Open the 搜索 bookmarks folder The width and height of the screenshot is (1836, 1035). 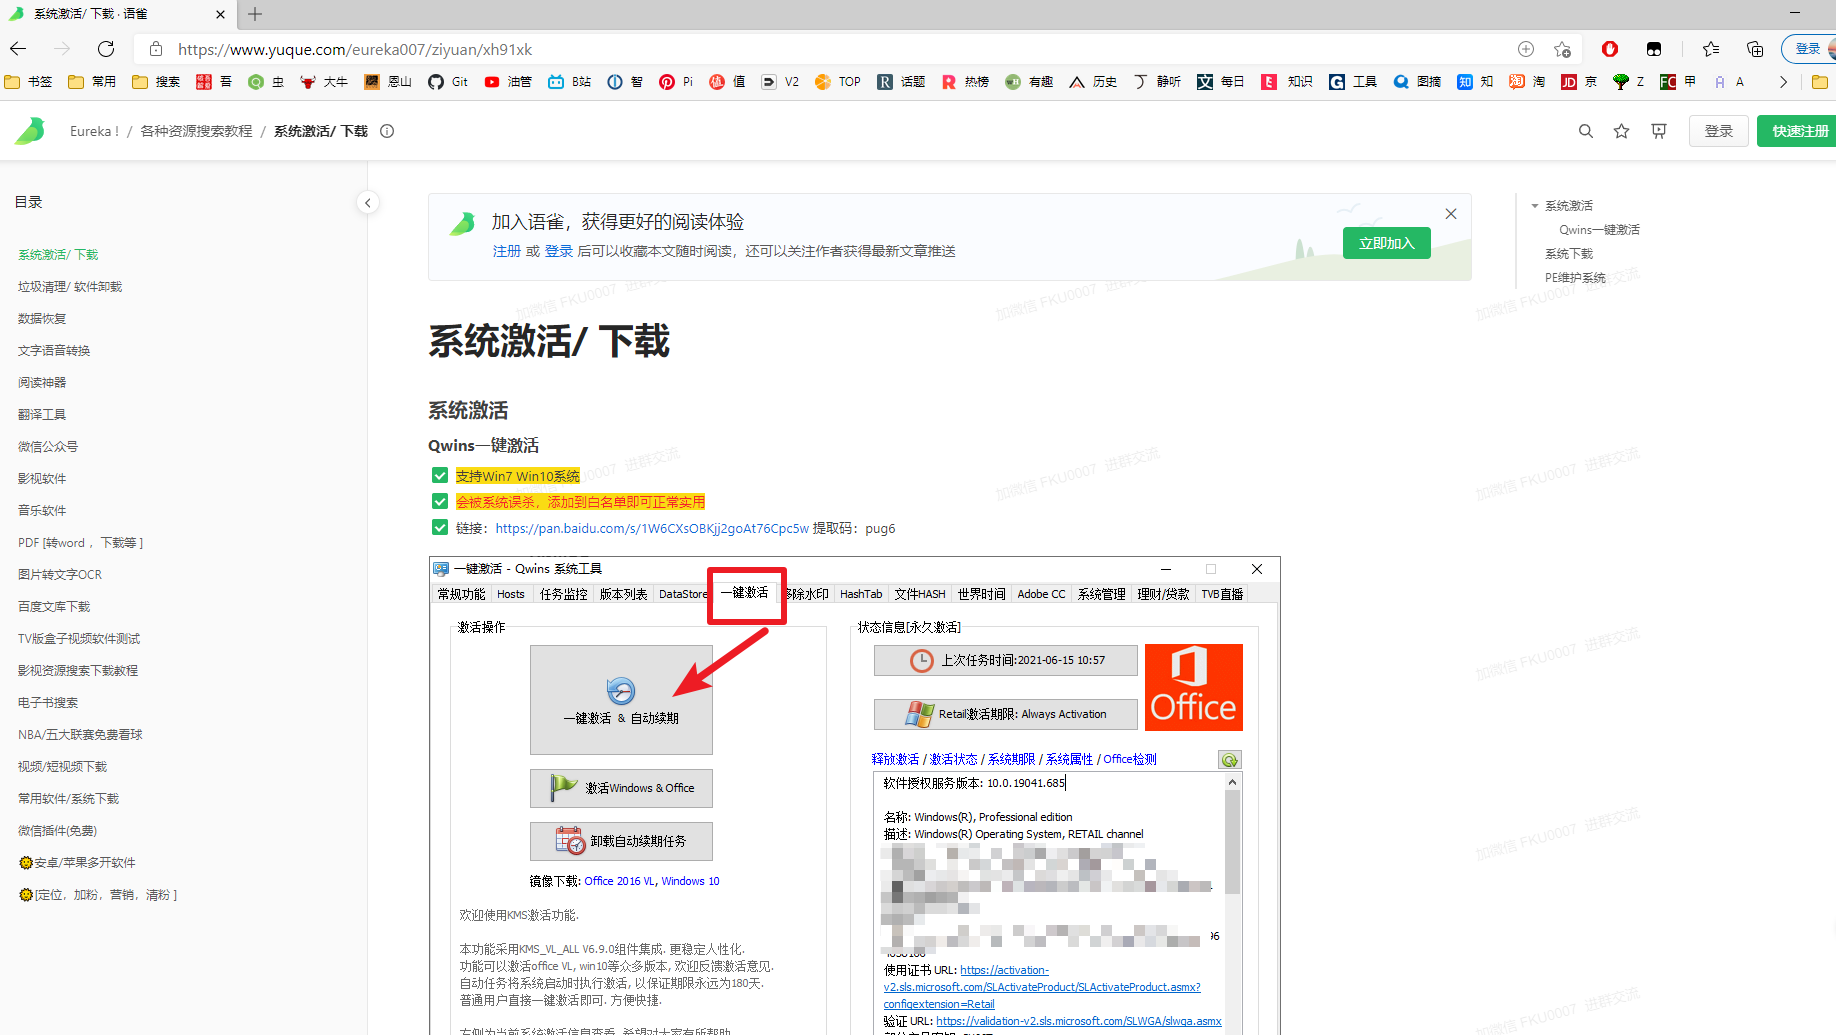coord(156,82)
